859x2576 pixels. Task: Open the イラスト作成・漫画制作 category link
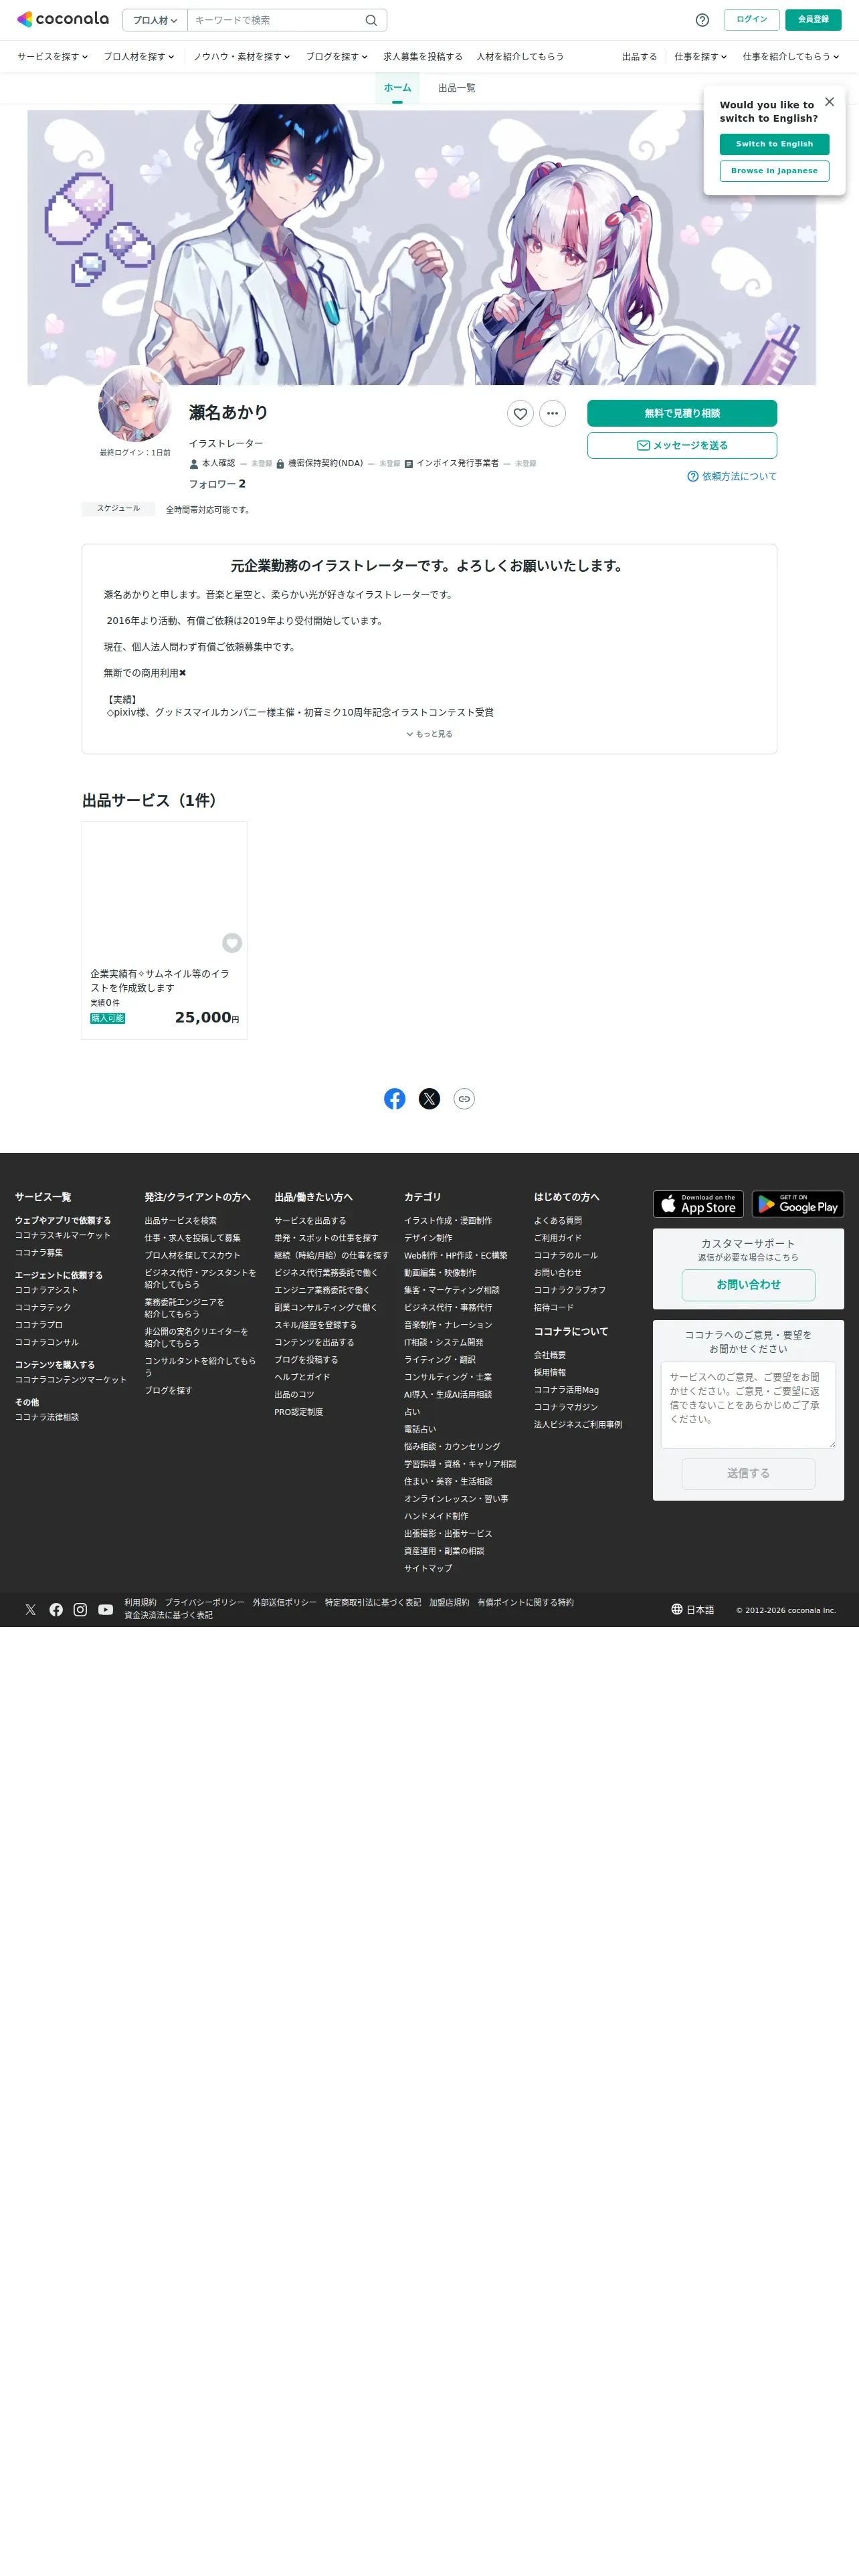(x=448, y=1221)
